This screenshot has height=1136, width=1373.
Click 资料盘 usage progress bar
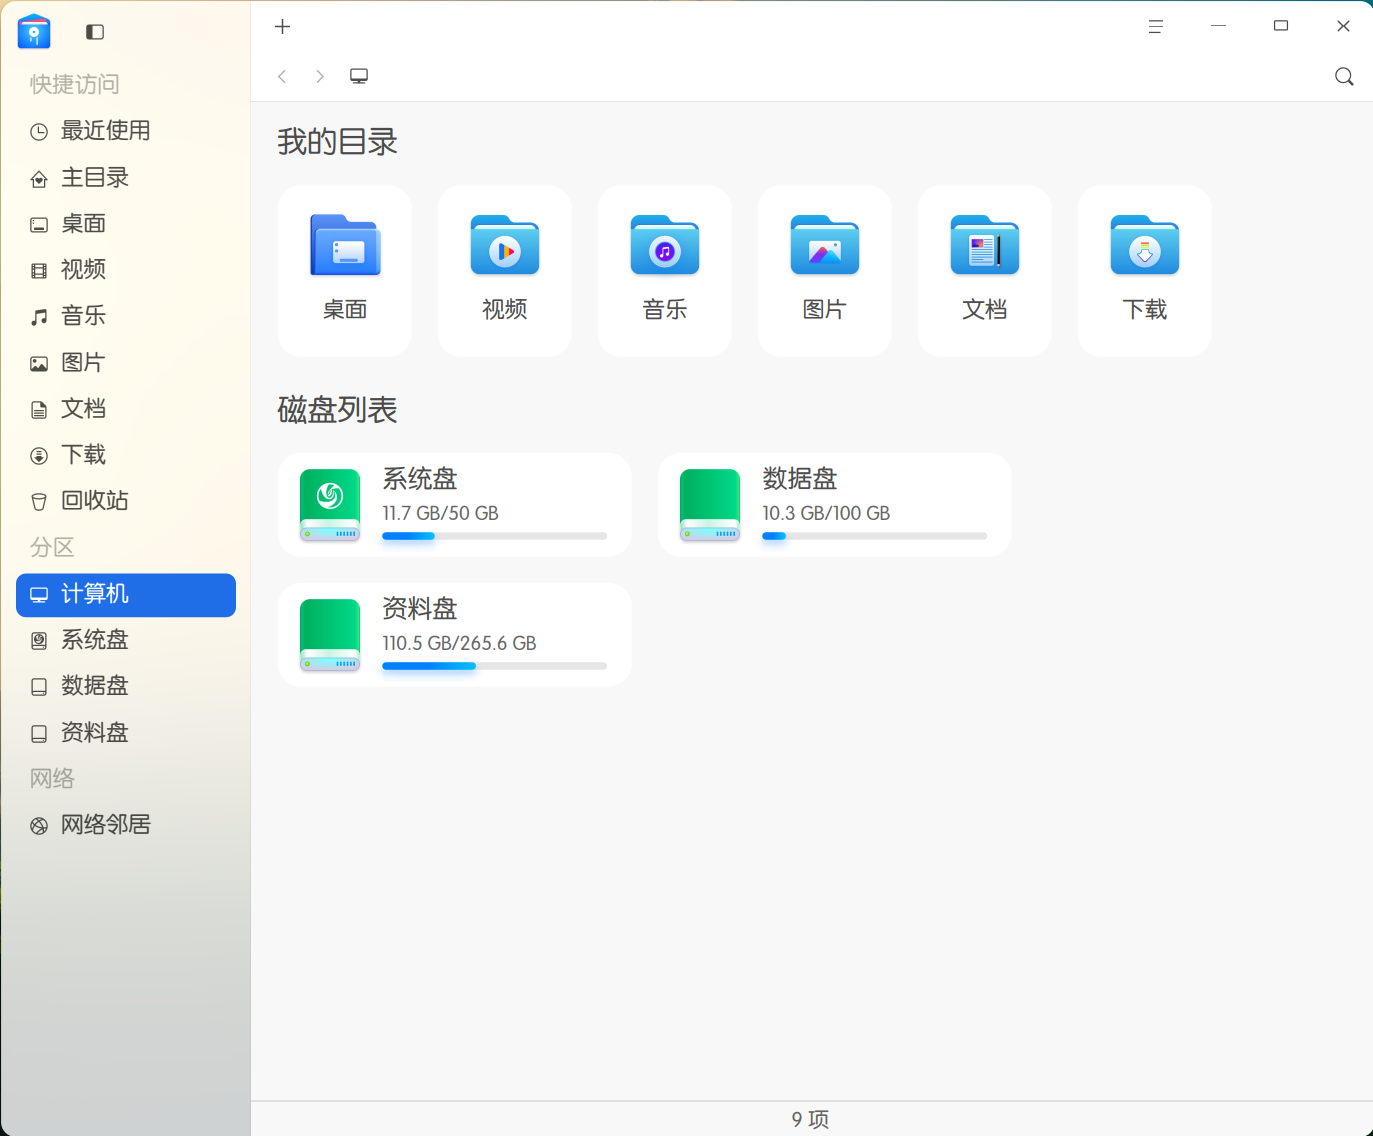[x=495, y=666]
